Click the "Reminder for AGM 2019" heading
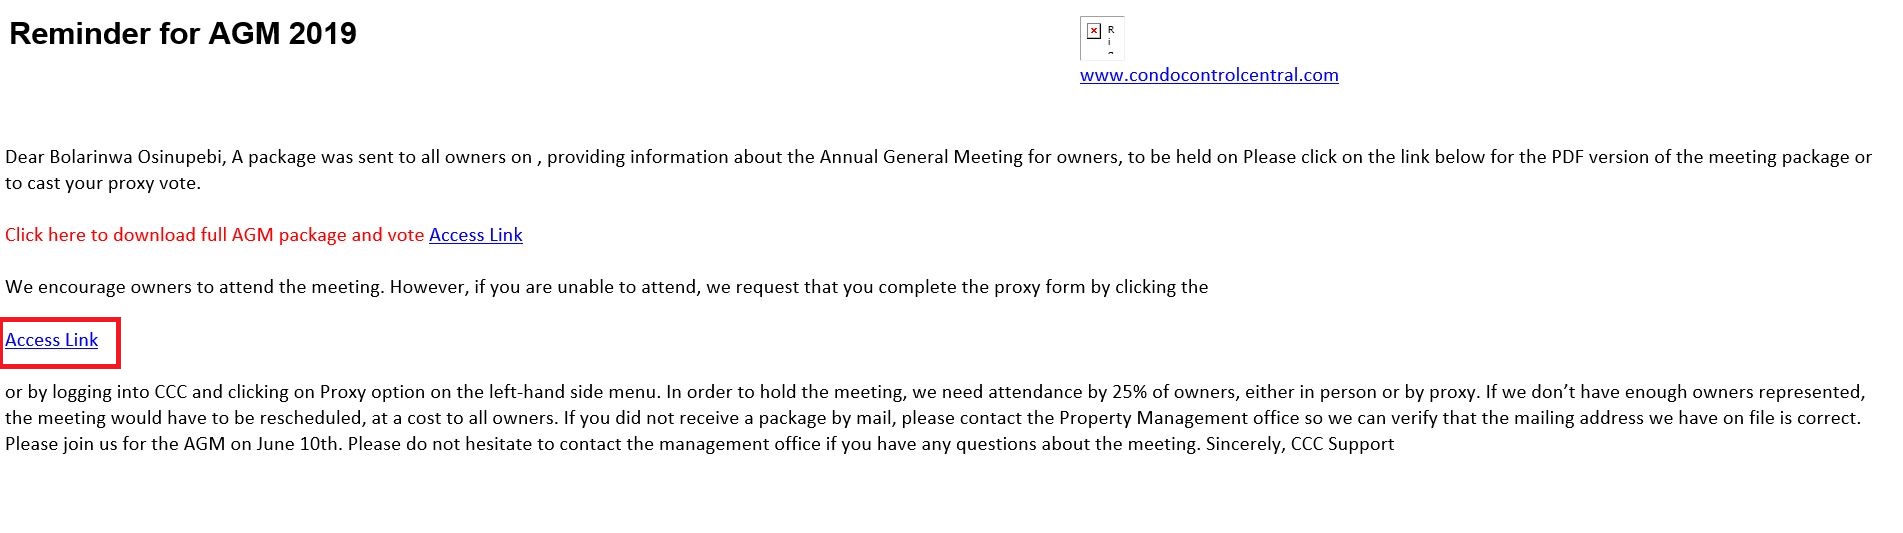1903x533 pixels. click(183, 34)
